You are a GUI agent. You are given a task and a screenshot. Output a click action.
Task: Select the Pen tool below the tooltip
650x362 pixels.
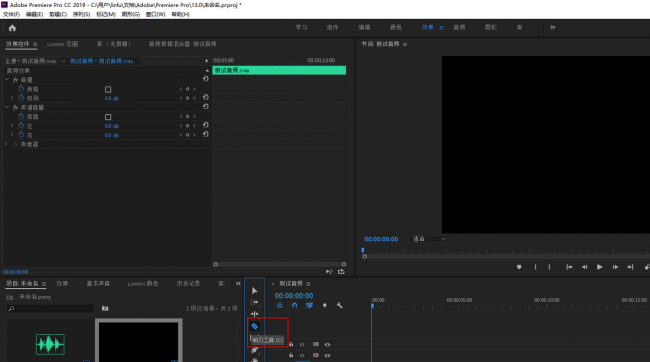point(255,350)
